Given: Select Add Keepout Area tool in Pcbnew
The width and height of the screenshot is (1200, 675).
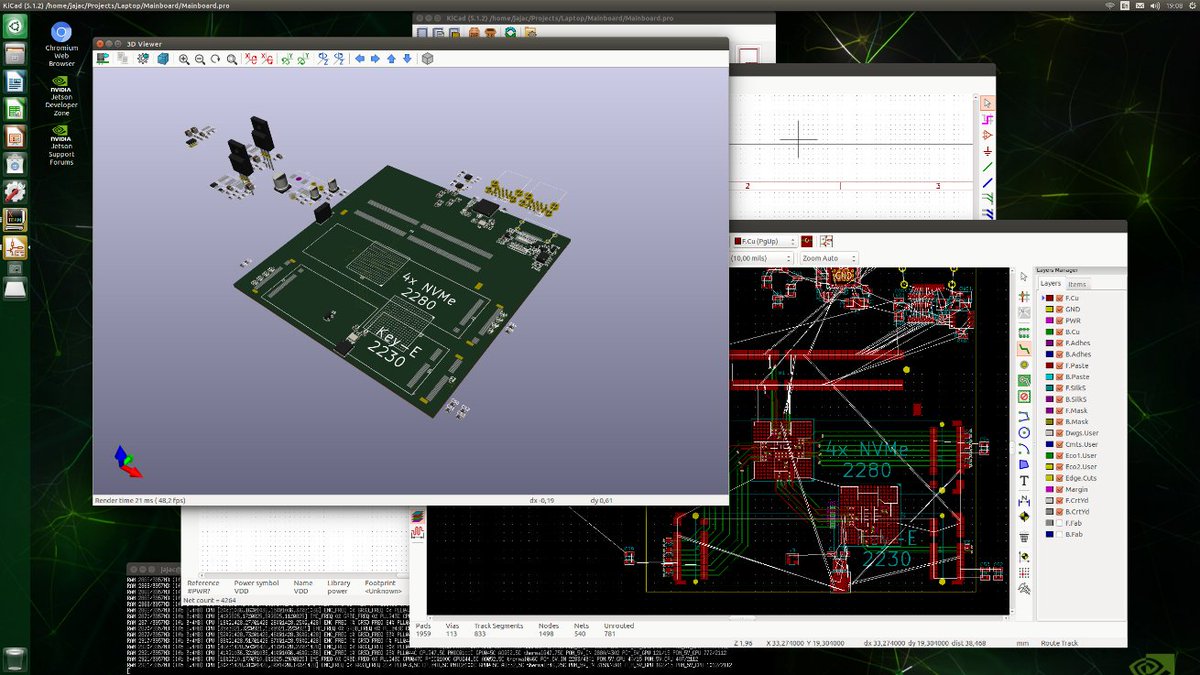Looking at the screenshot, I should click(1024, 396).
